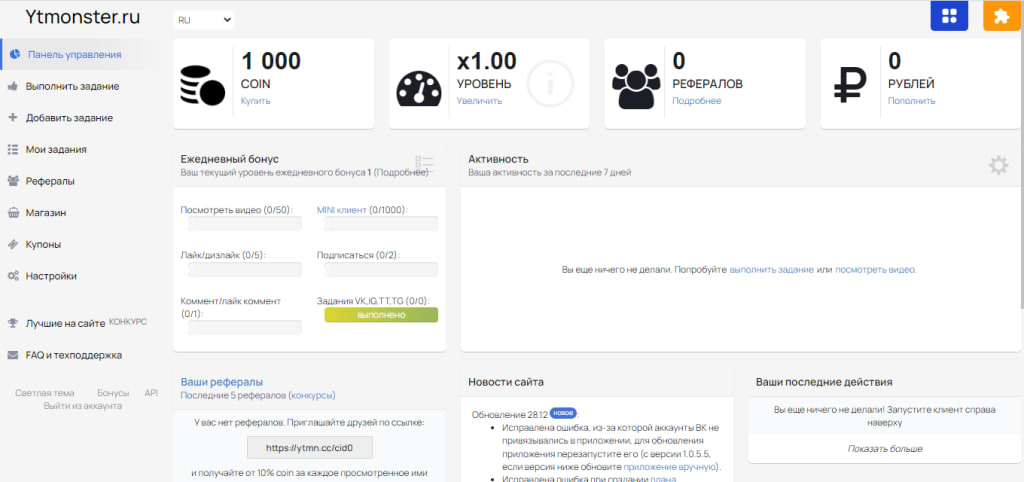Viewport: 1024px width, 482px height.
Task: Click the конкурсы link
Action: (312, 395)
